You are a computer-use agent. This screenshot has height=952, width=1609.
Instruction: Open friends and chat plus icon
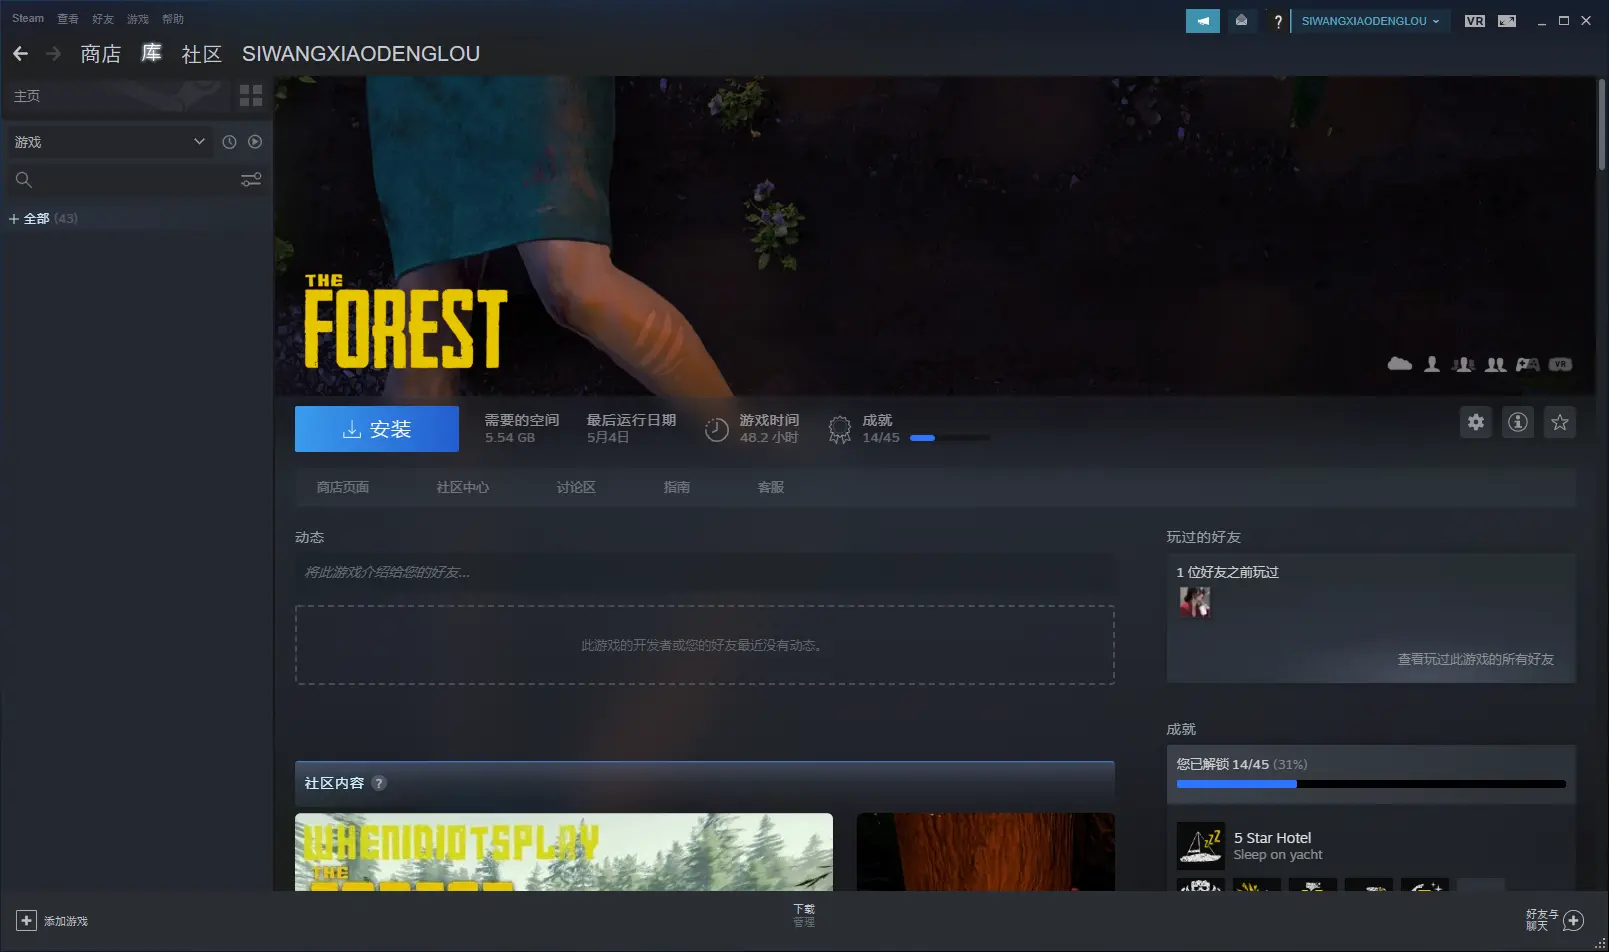[x=1574, y=921]
